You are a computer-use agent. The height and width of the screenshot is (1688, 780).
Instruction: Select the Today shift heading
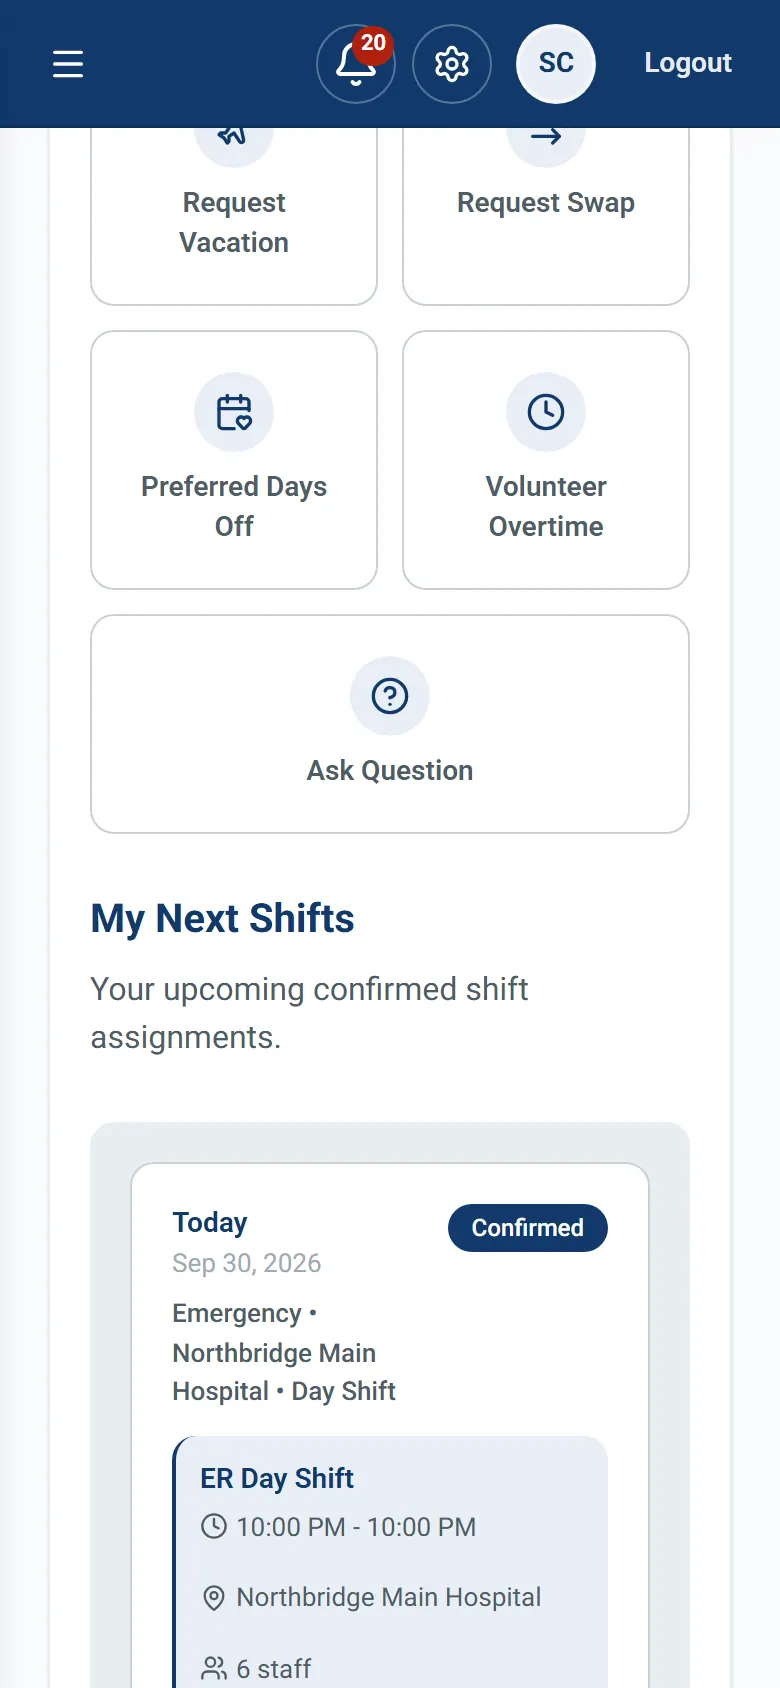[x=210, y=1222]
